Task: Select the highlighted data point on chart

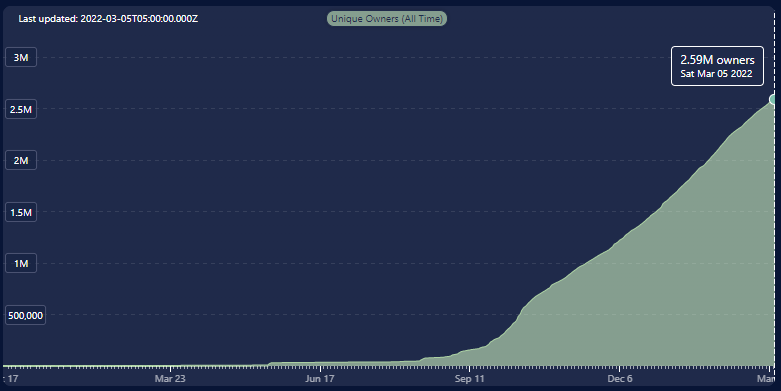Action: [x=774, y=99]
